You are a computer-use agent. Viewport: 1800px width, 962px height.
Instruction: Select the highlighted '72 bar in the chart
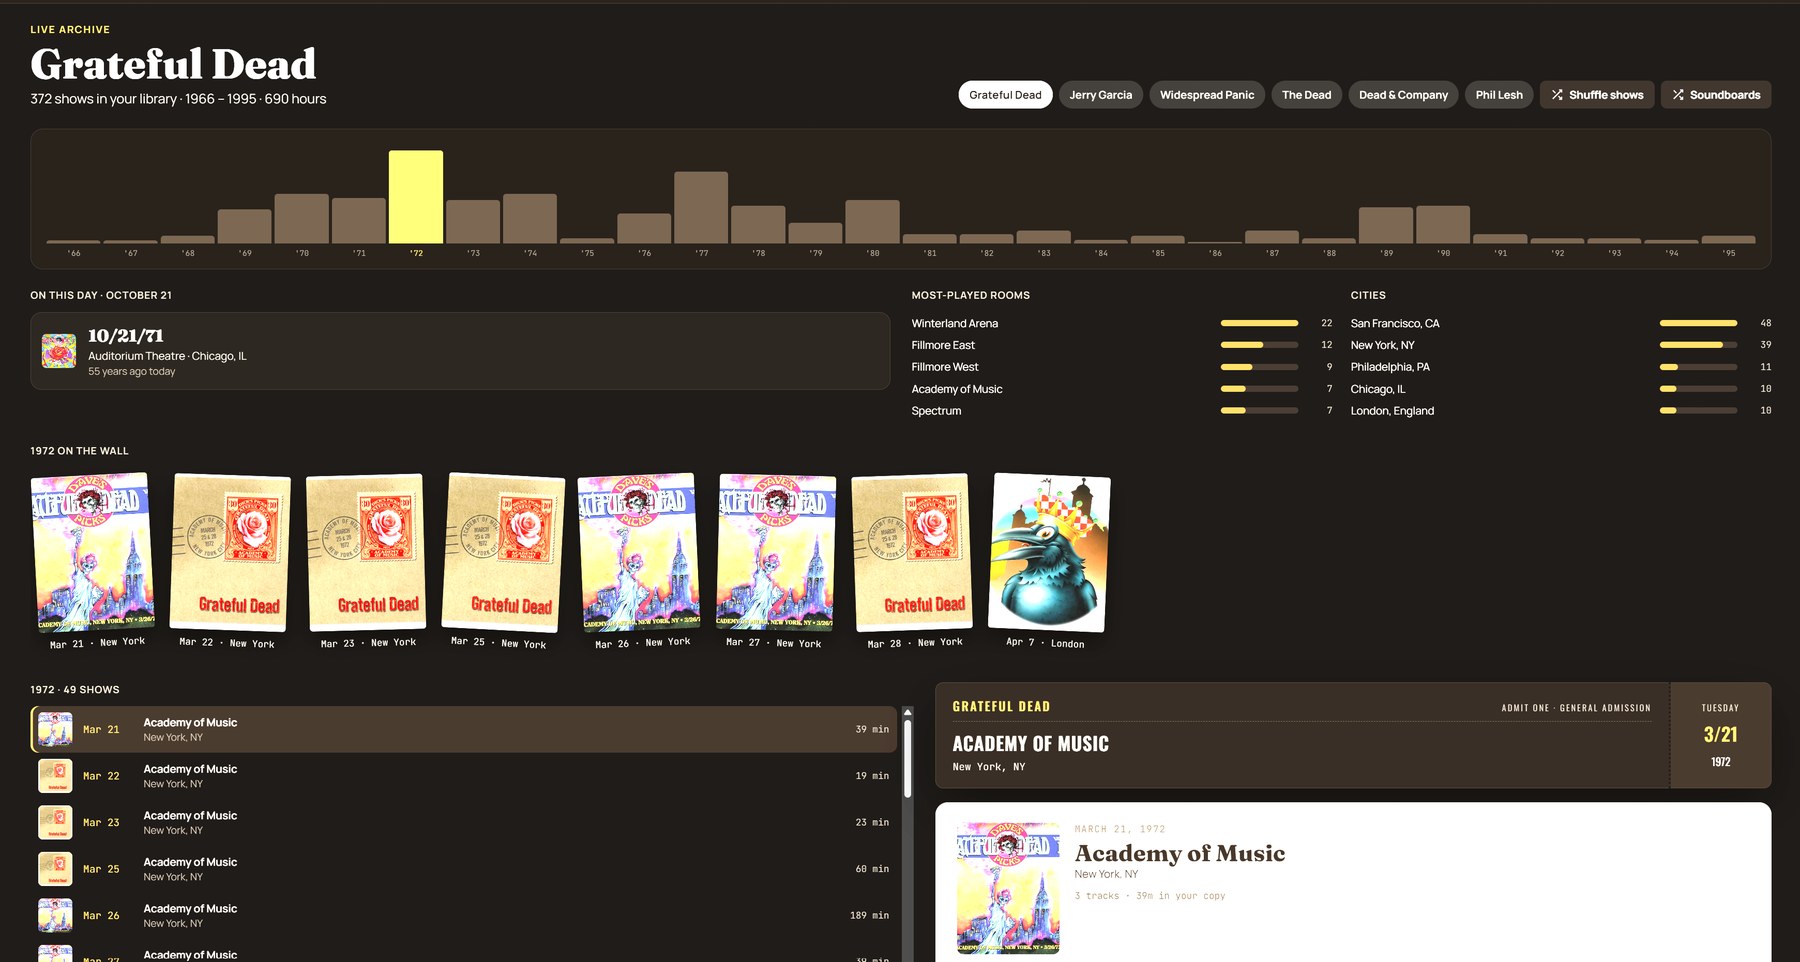coord(416,197)
